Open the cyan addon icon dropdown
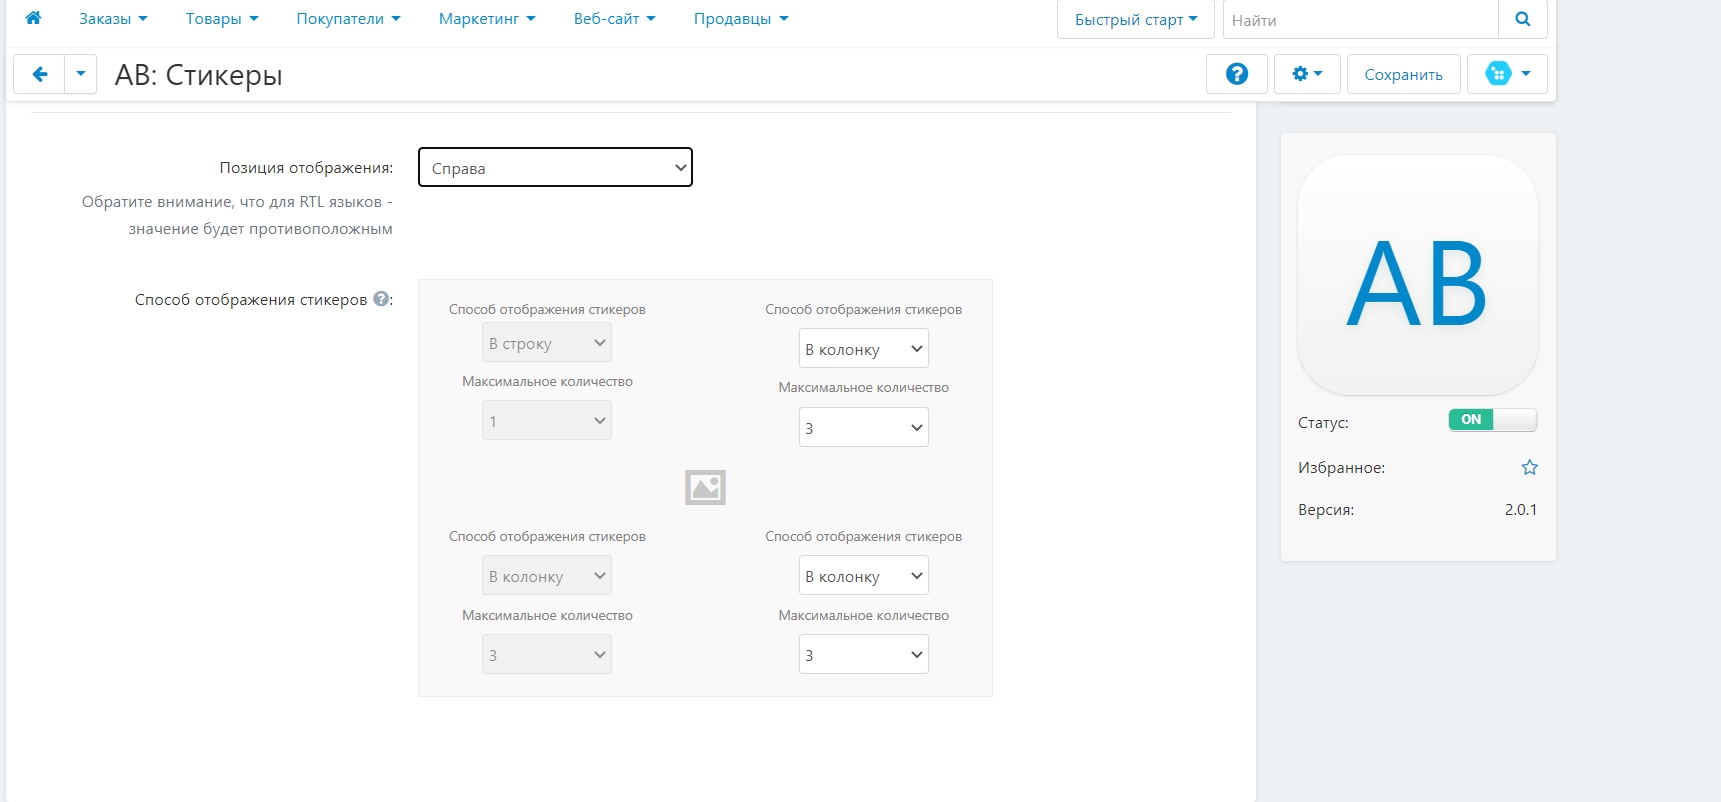Viewport: 1721px width, 802px height. (1507, 74)
